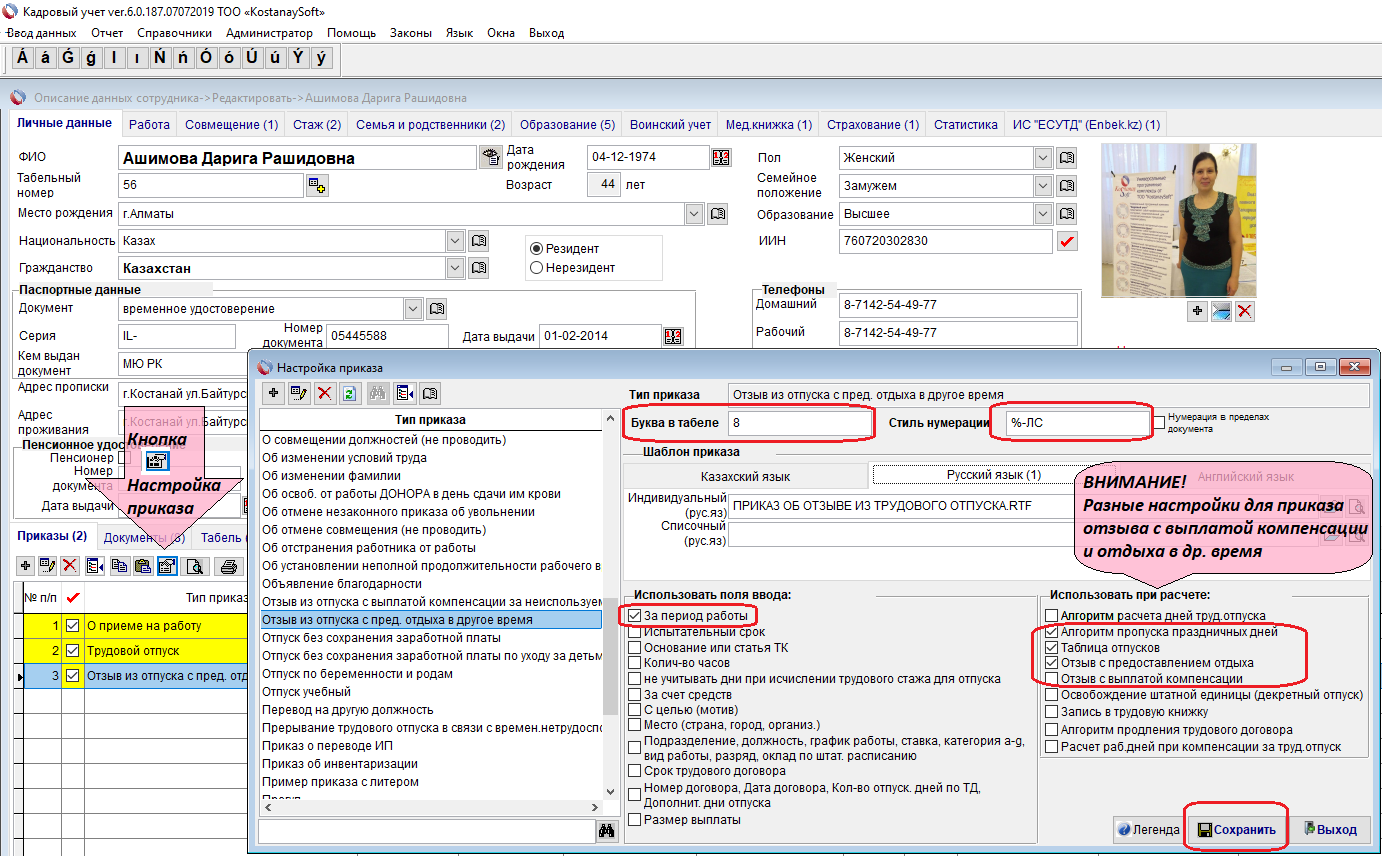Click Сохранить button
The image size is (1382, 856).
click(x=1237, y=830)
